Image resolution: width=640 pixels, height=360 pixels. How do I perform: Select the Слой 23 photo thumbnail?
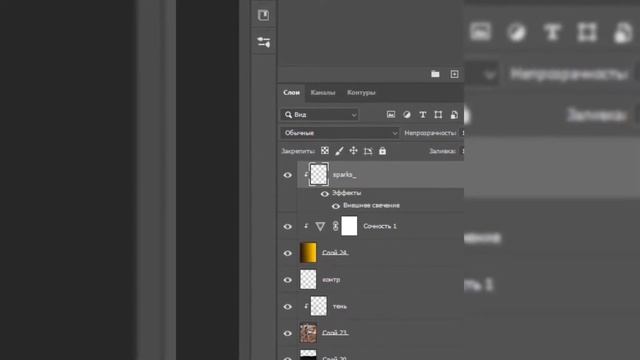click(x=308, y=333)
